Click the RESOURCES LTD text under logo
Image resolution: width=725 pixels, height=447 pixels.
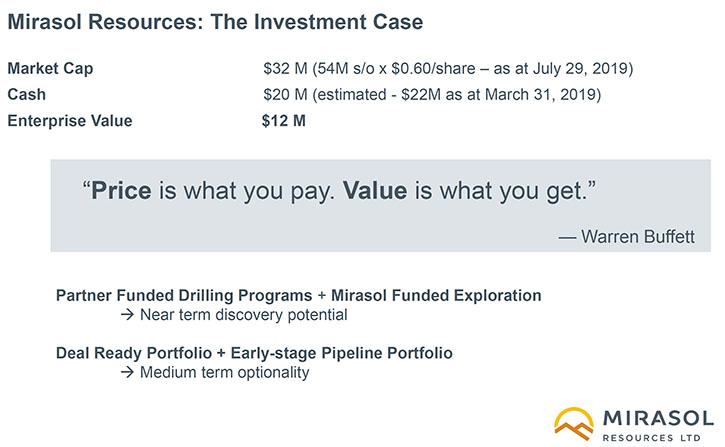pyautogui.click(x=651, y=437)
